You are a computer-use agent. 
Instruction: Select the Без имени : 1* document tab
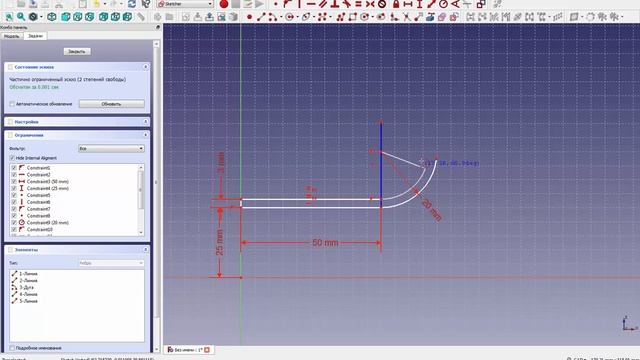click(x=189, y=350)
